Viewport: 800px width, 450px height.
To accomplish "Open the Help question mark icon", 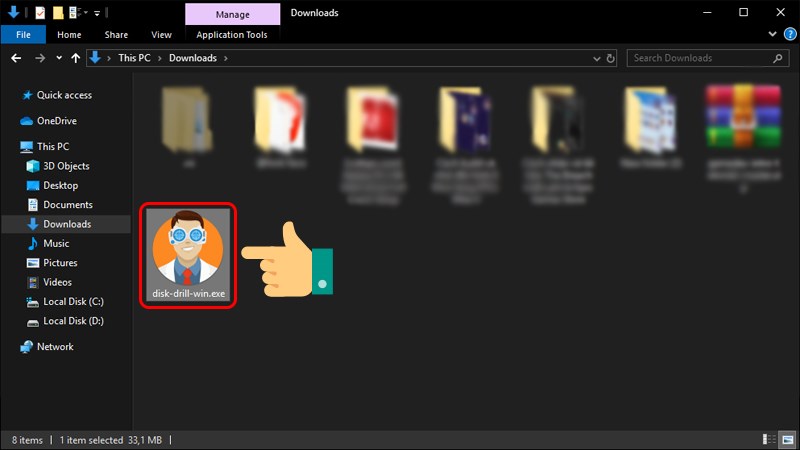I will tap(789, 35).
